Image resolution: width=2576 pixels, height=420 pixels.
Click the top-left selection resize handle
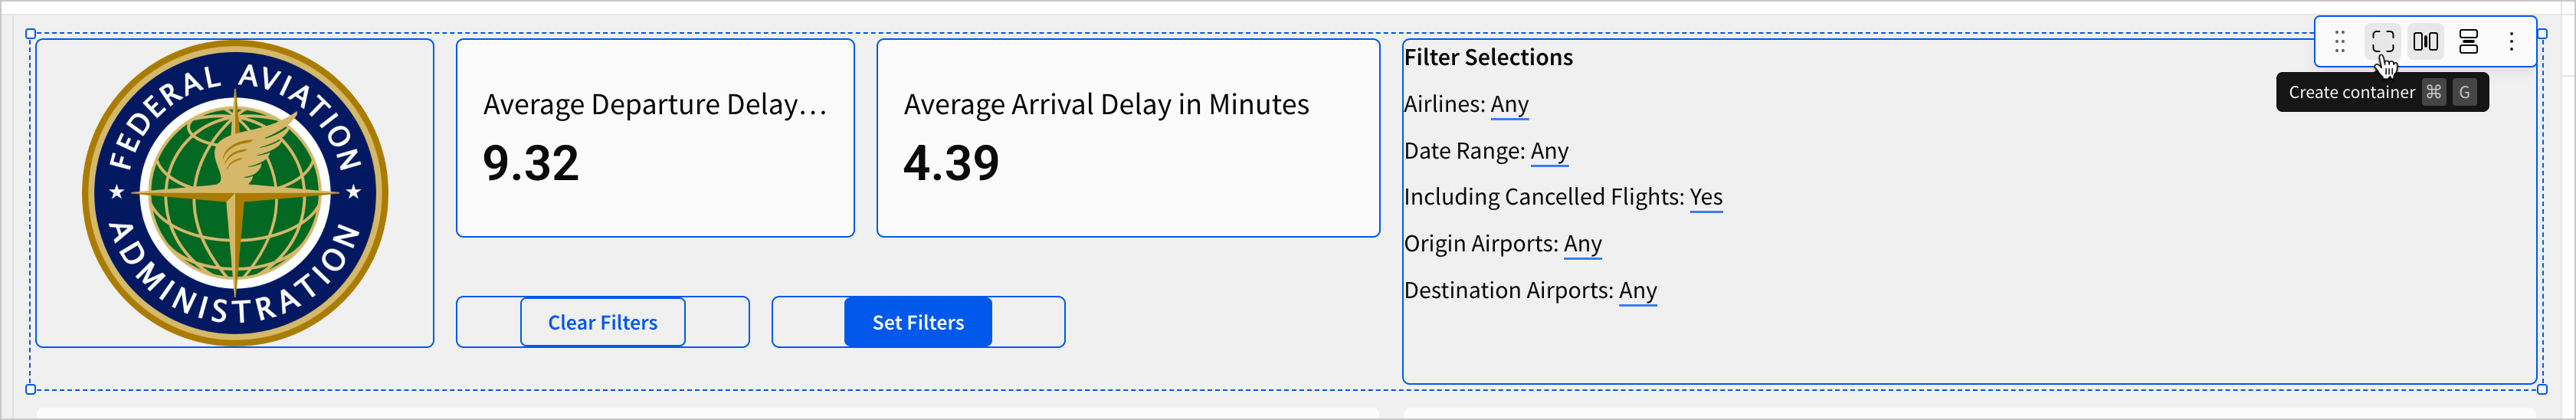tap(30, 34)
